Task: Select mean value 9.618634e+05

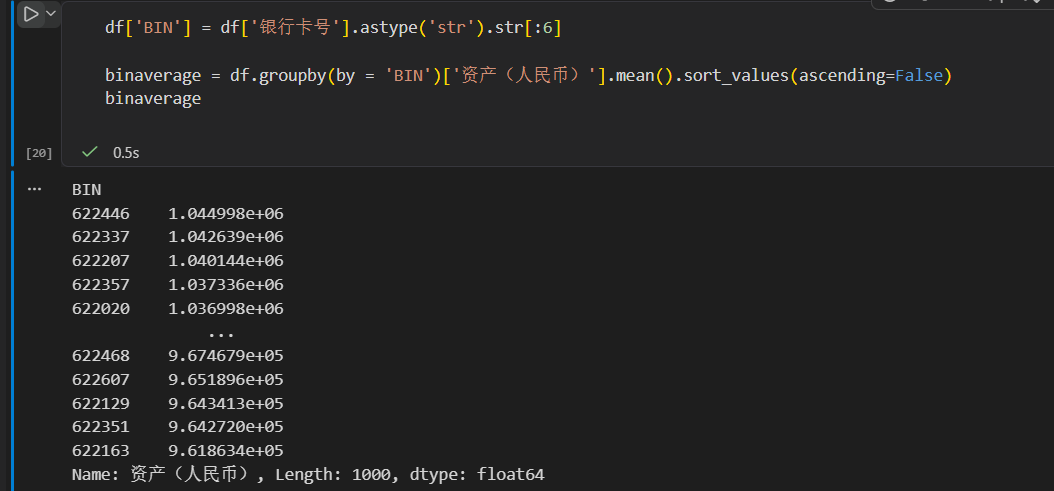Action: tap(226, 451)
